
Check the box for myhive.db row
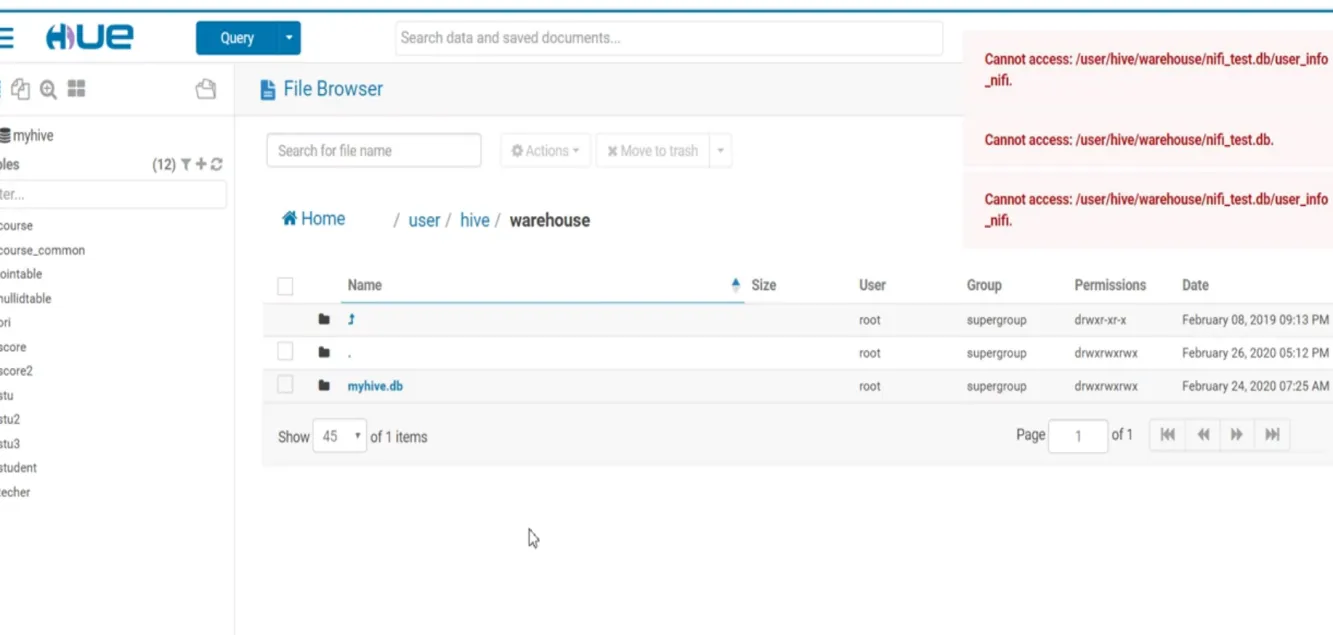tap(285, 384)
